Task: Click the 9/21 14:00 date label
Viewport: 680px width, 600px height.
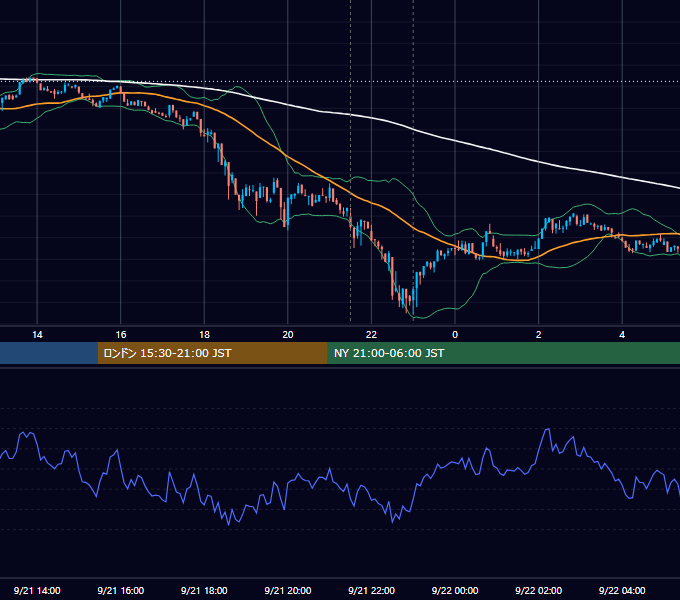Action: coord(37,590)
